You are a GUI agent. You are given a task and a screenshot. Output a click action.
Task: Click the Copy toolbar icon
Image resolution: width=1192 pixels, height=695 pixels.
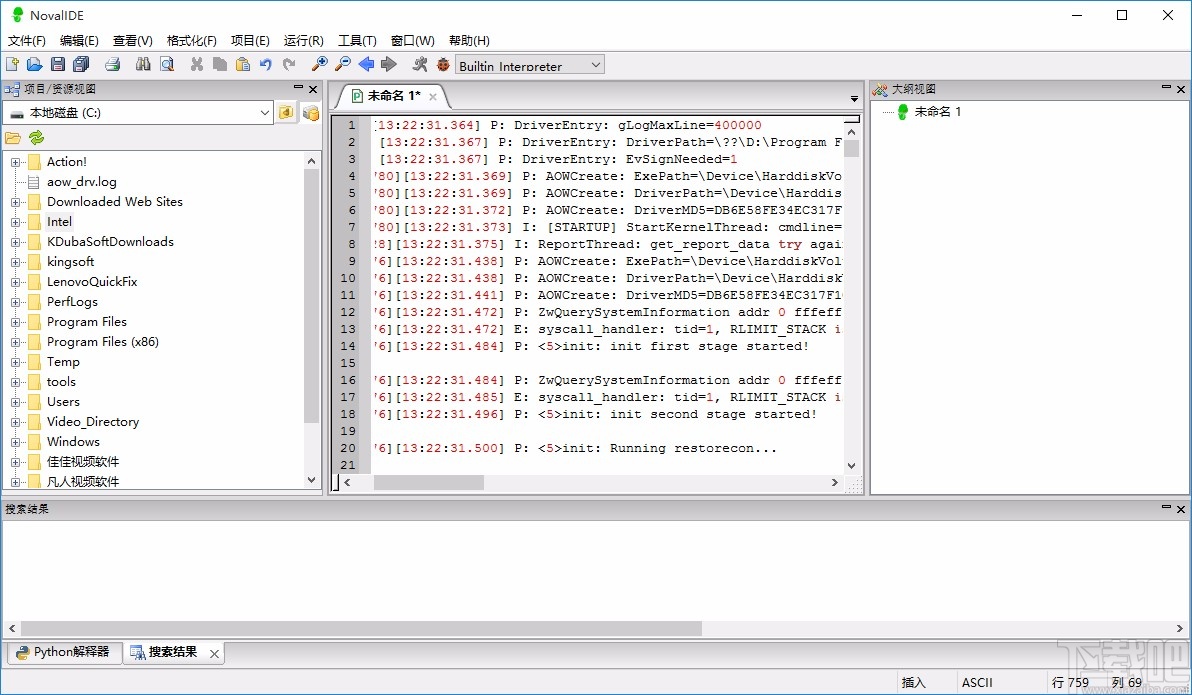220,65
